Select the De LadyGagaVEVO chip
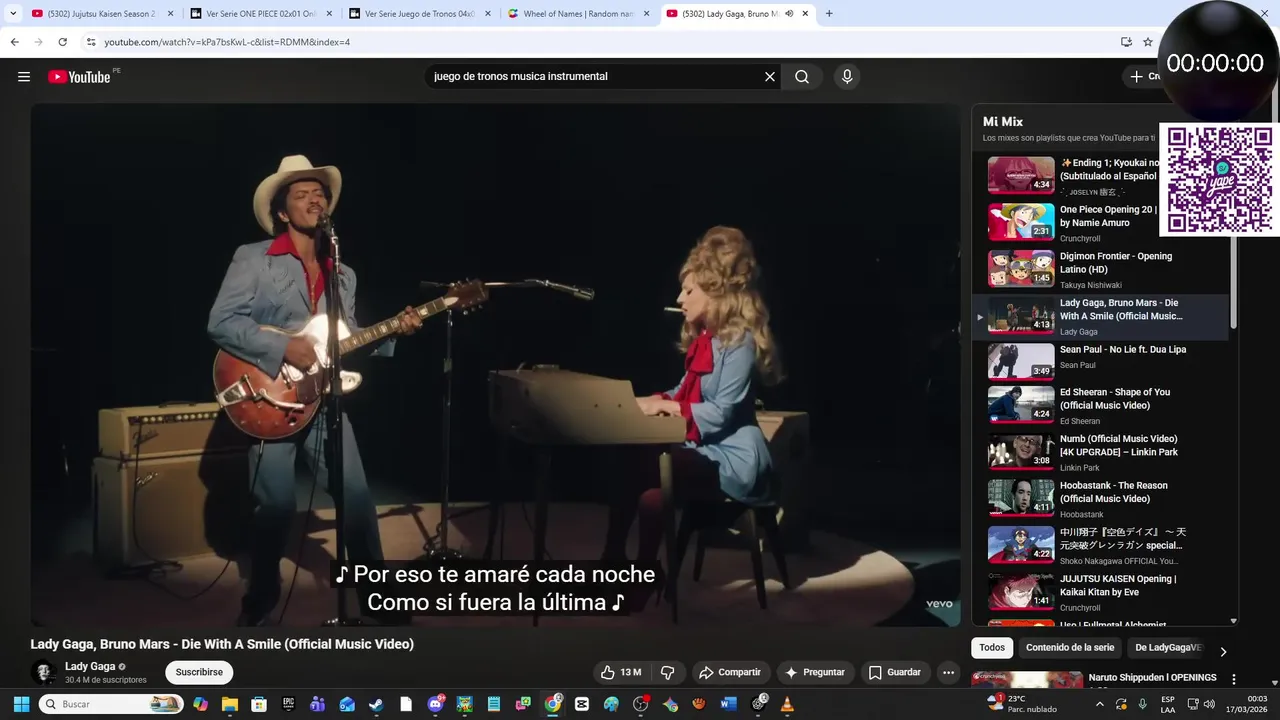Image resolution: width=1280 pixels, height=720 pixels. click(x=1168, y=648)
